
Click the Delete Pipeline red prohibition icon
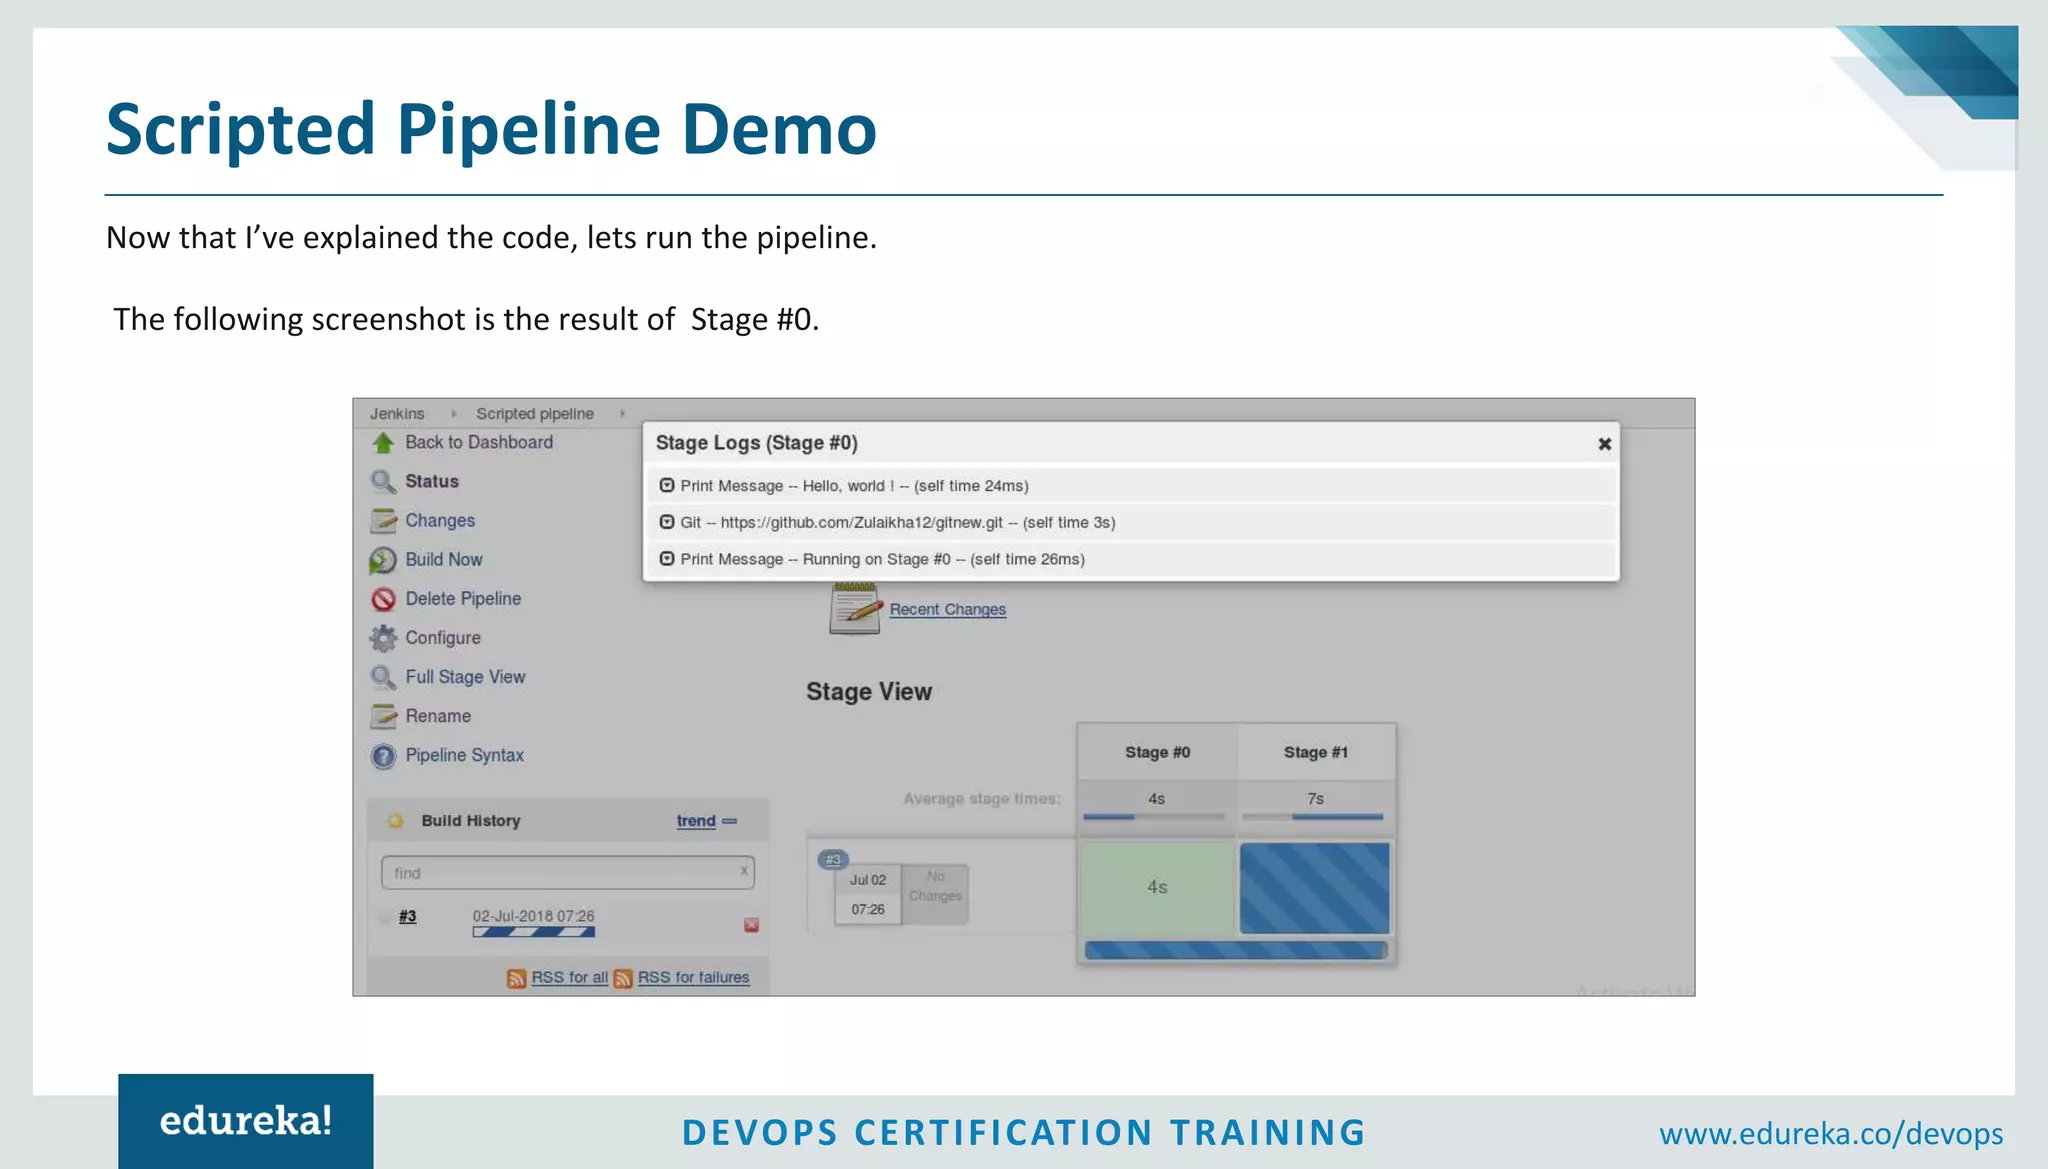[x=383, y=599]
